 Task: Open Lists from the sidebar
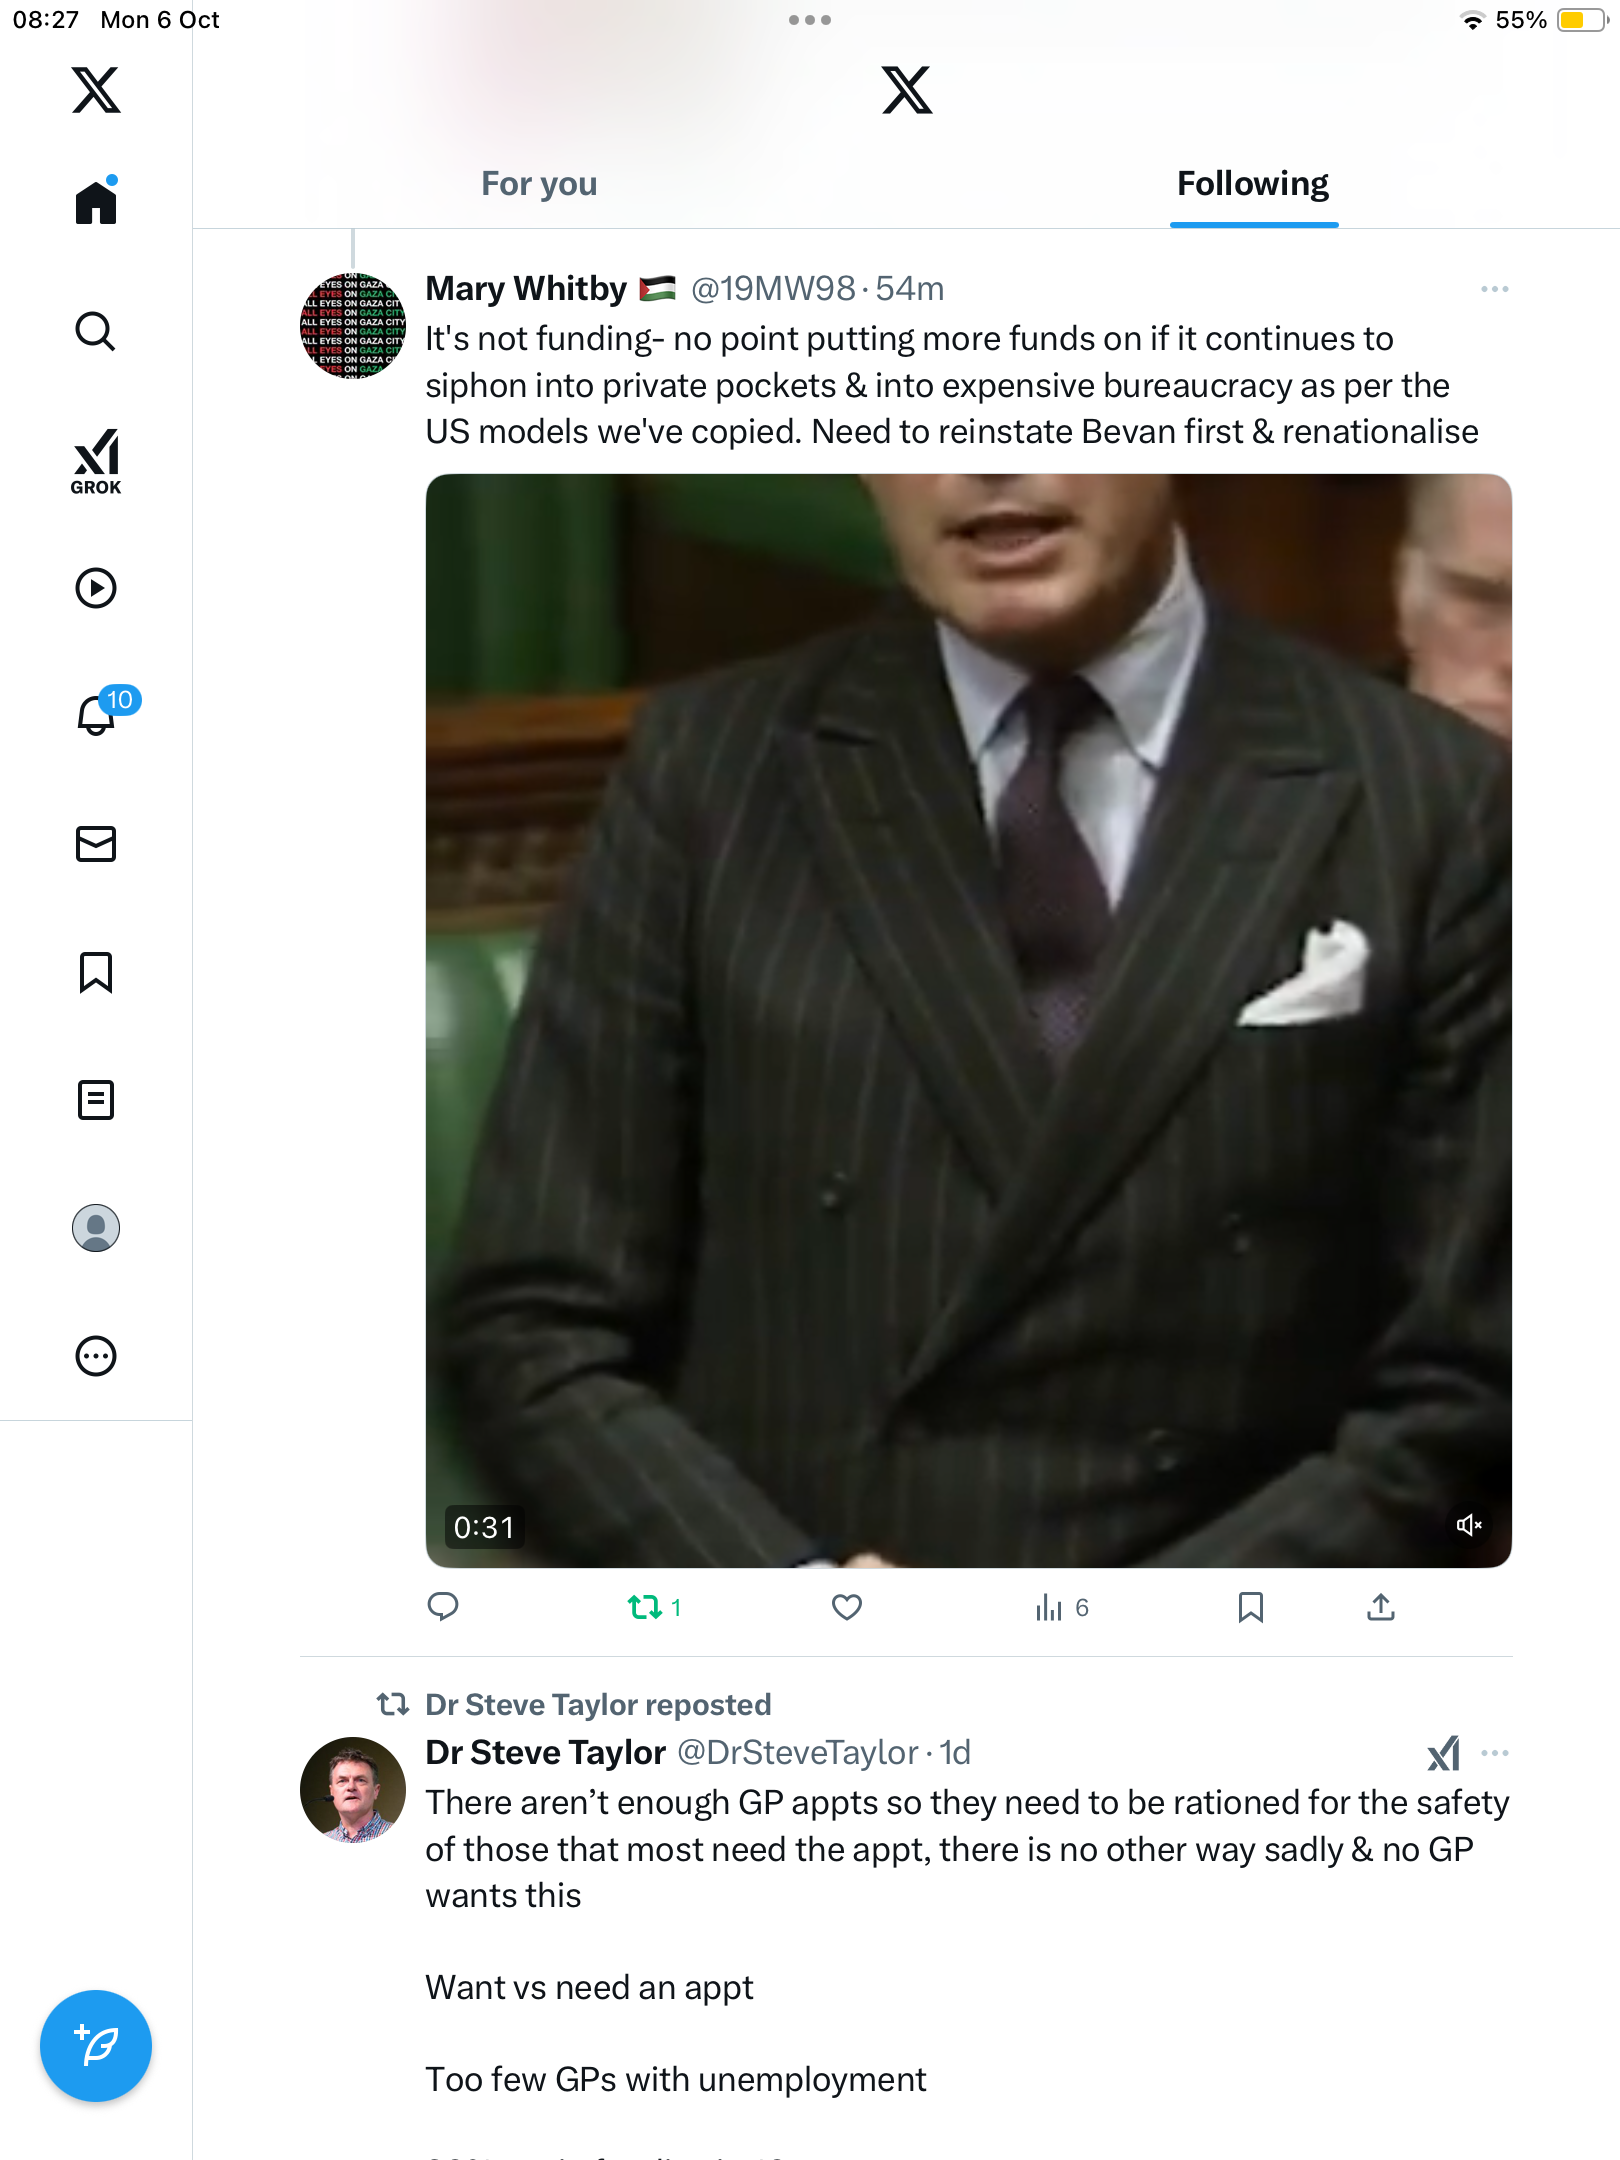pyautogui.click(x=96, y=1100)
